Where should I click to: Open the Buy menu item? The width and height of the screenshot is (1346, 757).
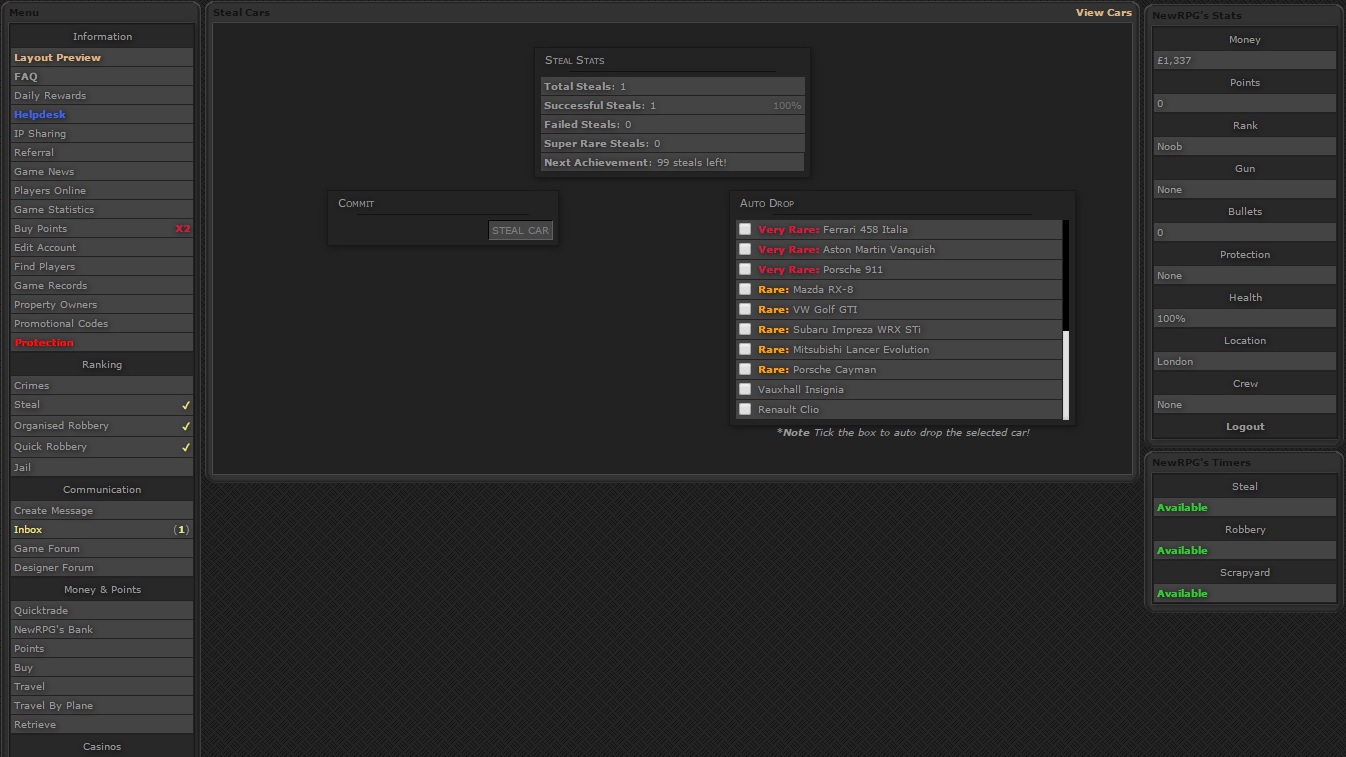tap(101, 668)
